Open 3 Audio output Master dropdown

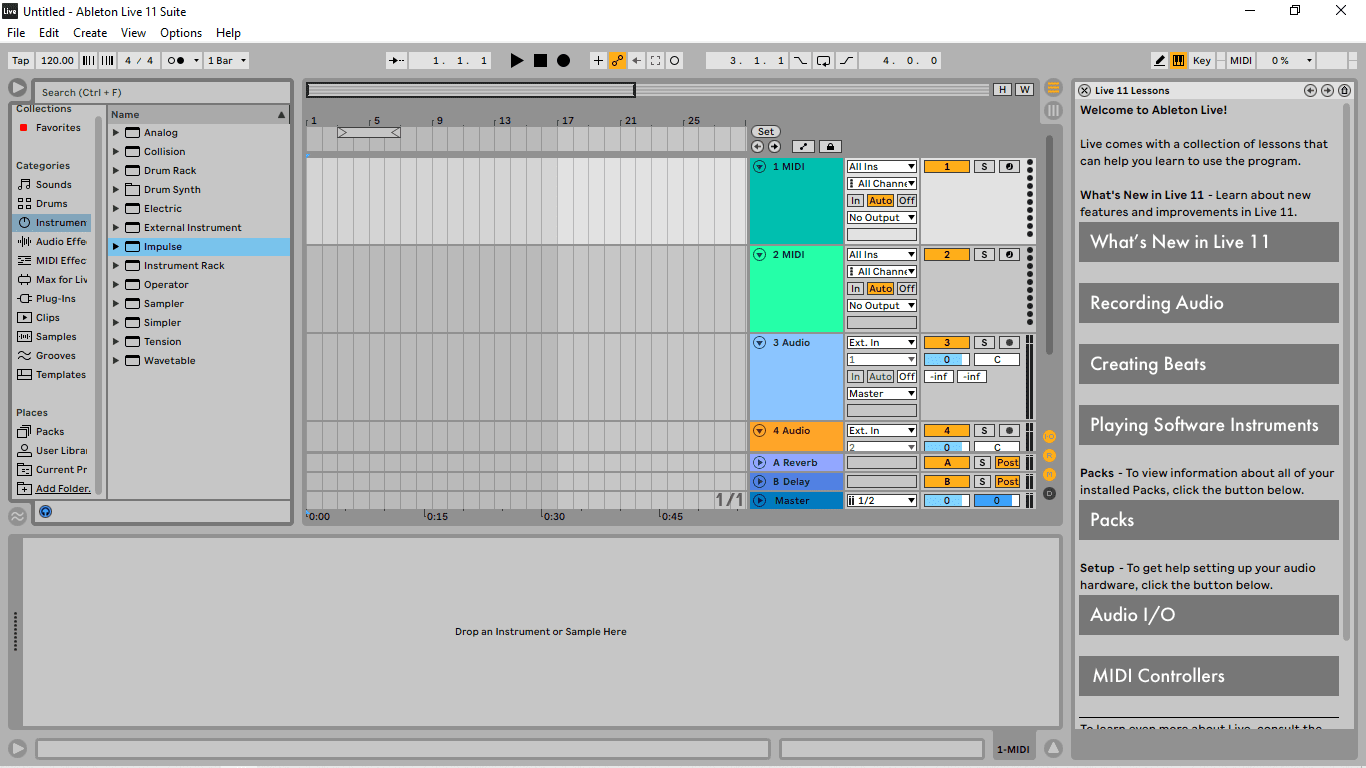point(882,394)
